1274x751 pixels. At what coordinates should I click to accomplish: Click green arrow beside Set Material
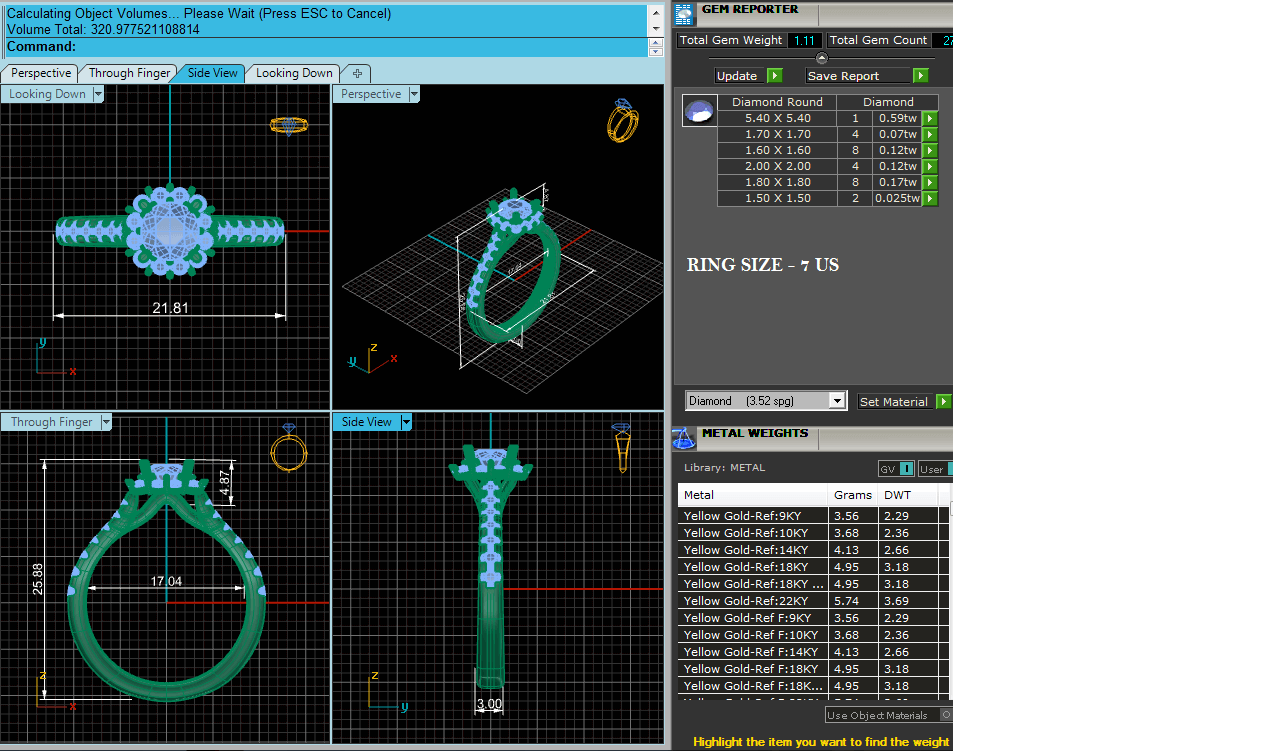[x=943, y=401]
